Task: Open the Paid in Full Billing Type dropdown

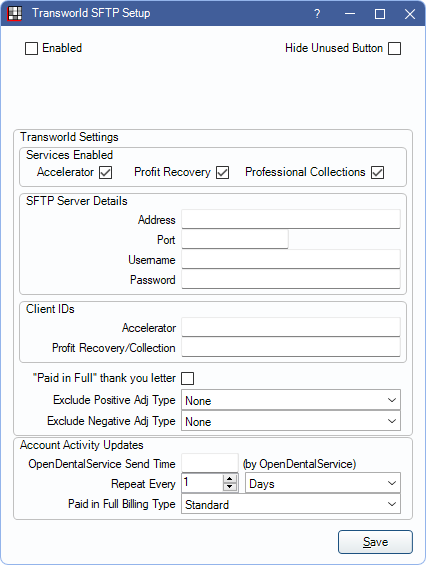Action: click(291, 504)
